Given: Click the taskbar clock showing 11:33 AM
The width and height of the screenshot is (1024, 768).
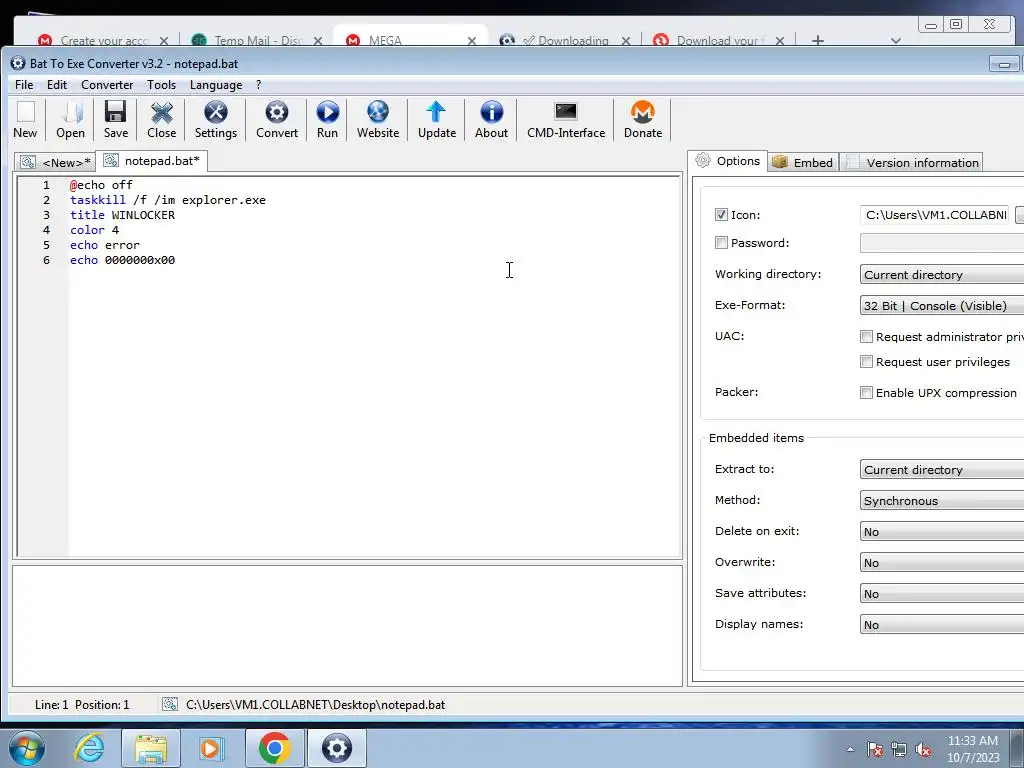Looking at the screenshot, I should (x=972, y=749).
